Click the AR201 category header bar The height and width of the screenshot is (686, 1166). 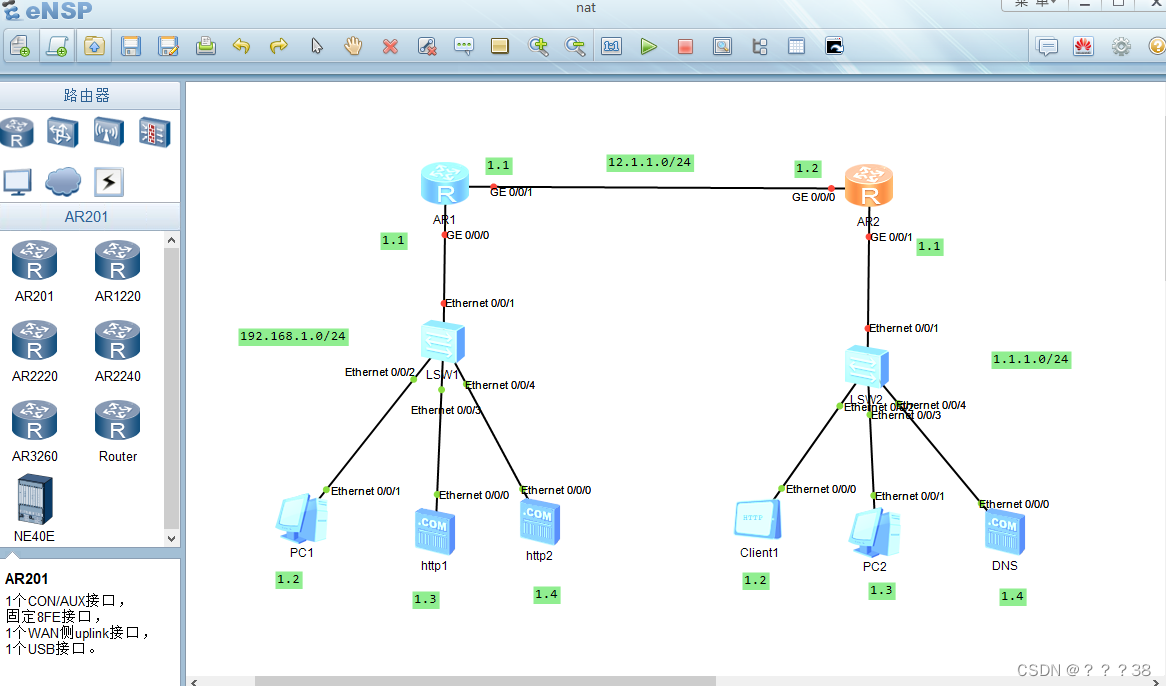[x=89, y=216]
